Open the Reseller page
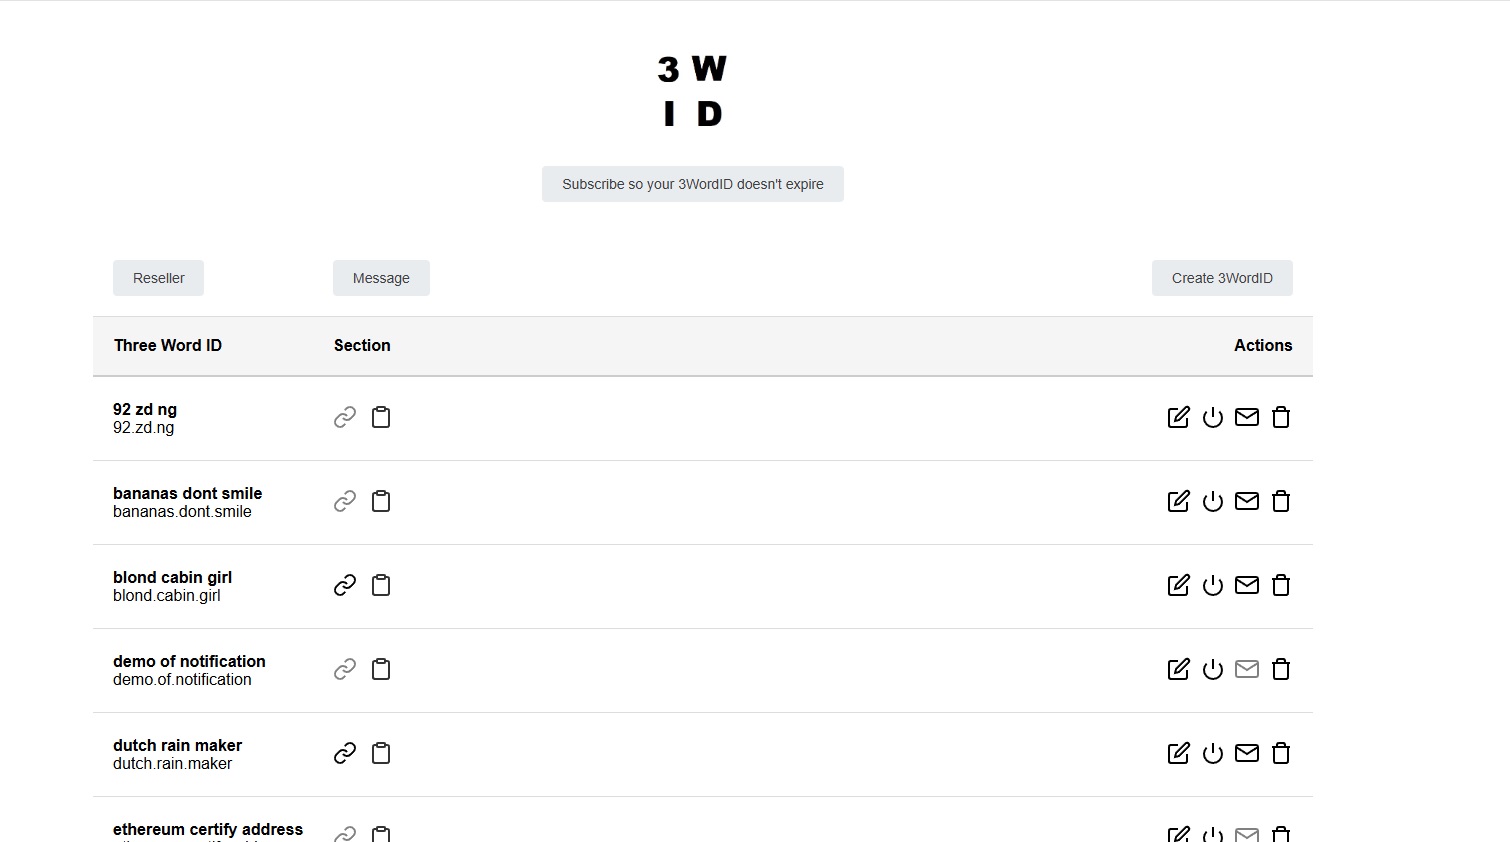The width and height of the screenshot is (1510, 842). click(x=158, y=278)
